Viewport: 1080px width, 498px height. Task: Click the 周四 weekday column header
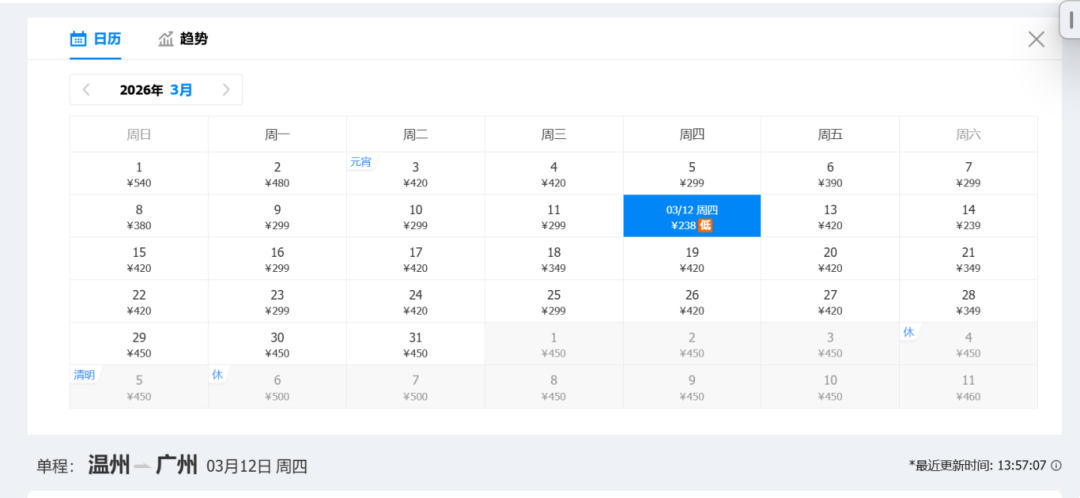691,134
